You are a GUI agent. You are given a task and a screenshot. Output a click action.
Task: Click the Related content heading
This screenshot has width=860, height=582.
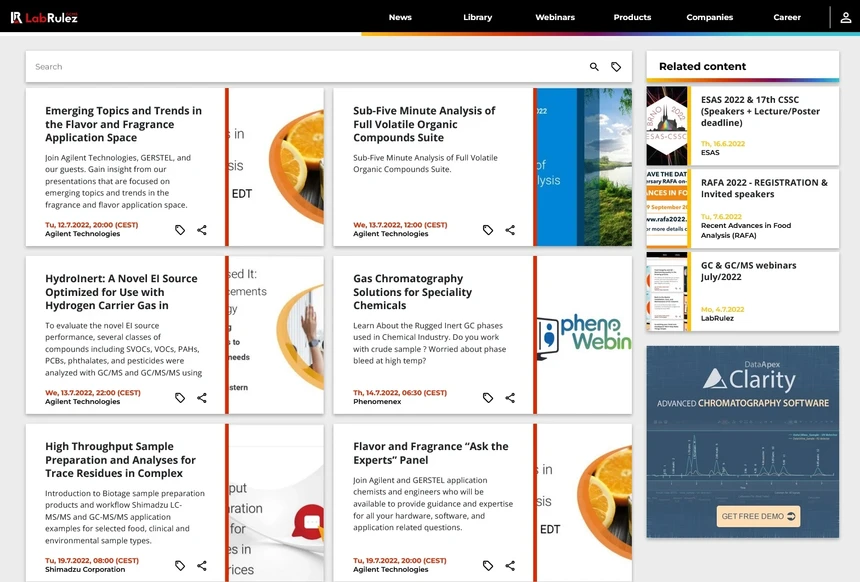pyautogui.click(x=702, y=66)
